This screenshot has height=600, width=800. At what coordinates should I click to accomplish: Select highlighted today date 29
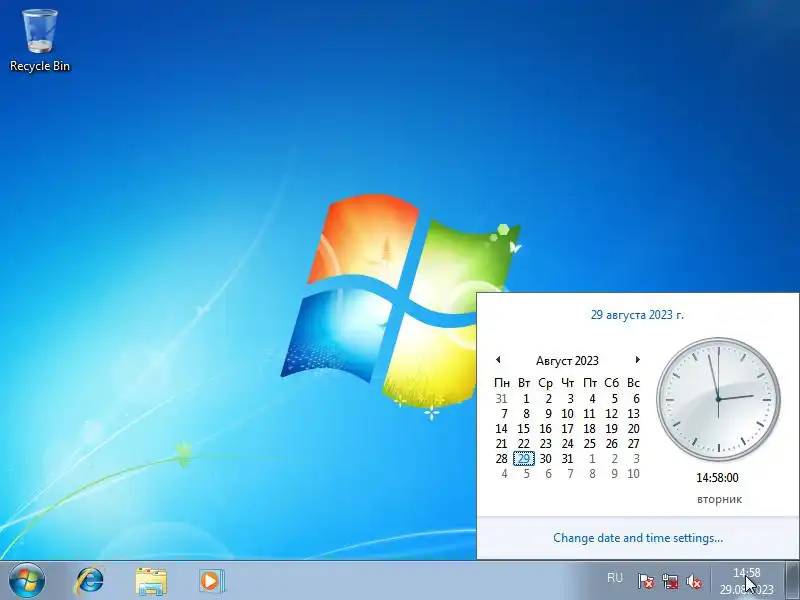pyautogui.click(x=523, y=459)
